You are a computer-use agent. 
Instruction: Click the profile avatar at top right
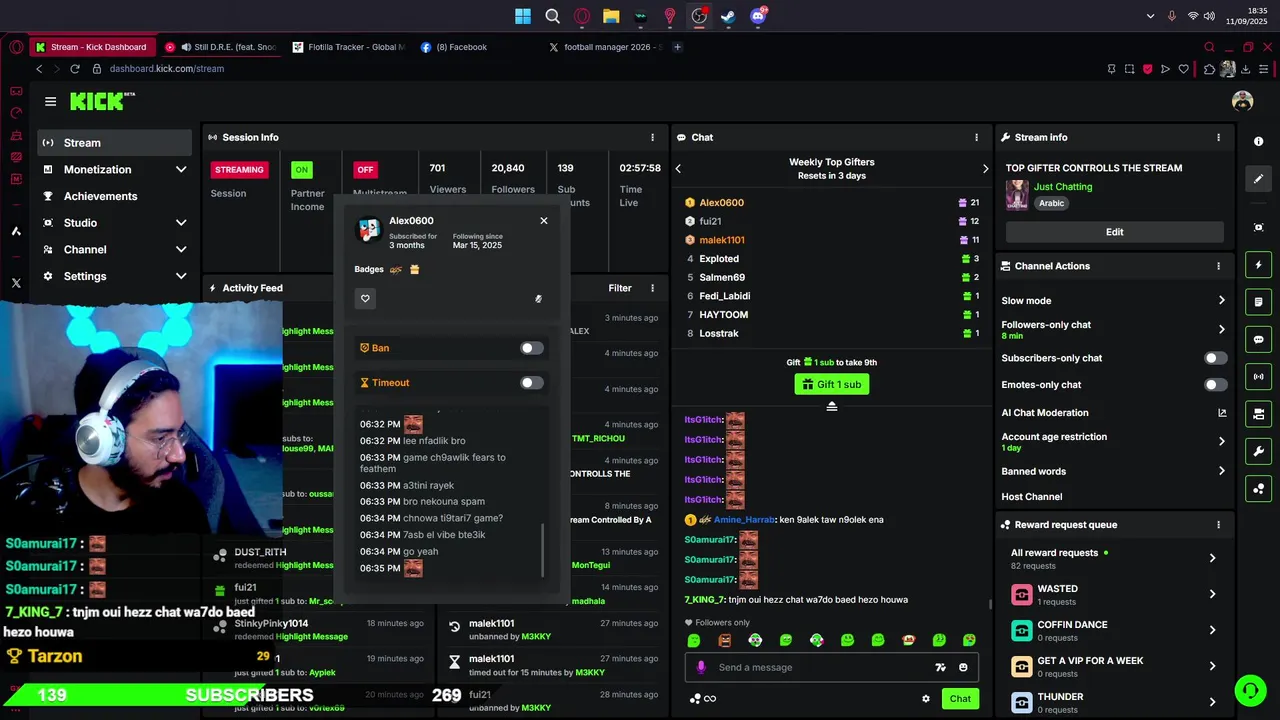tap(1242, 101)
